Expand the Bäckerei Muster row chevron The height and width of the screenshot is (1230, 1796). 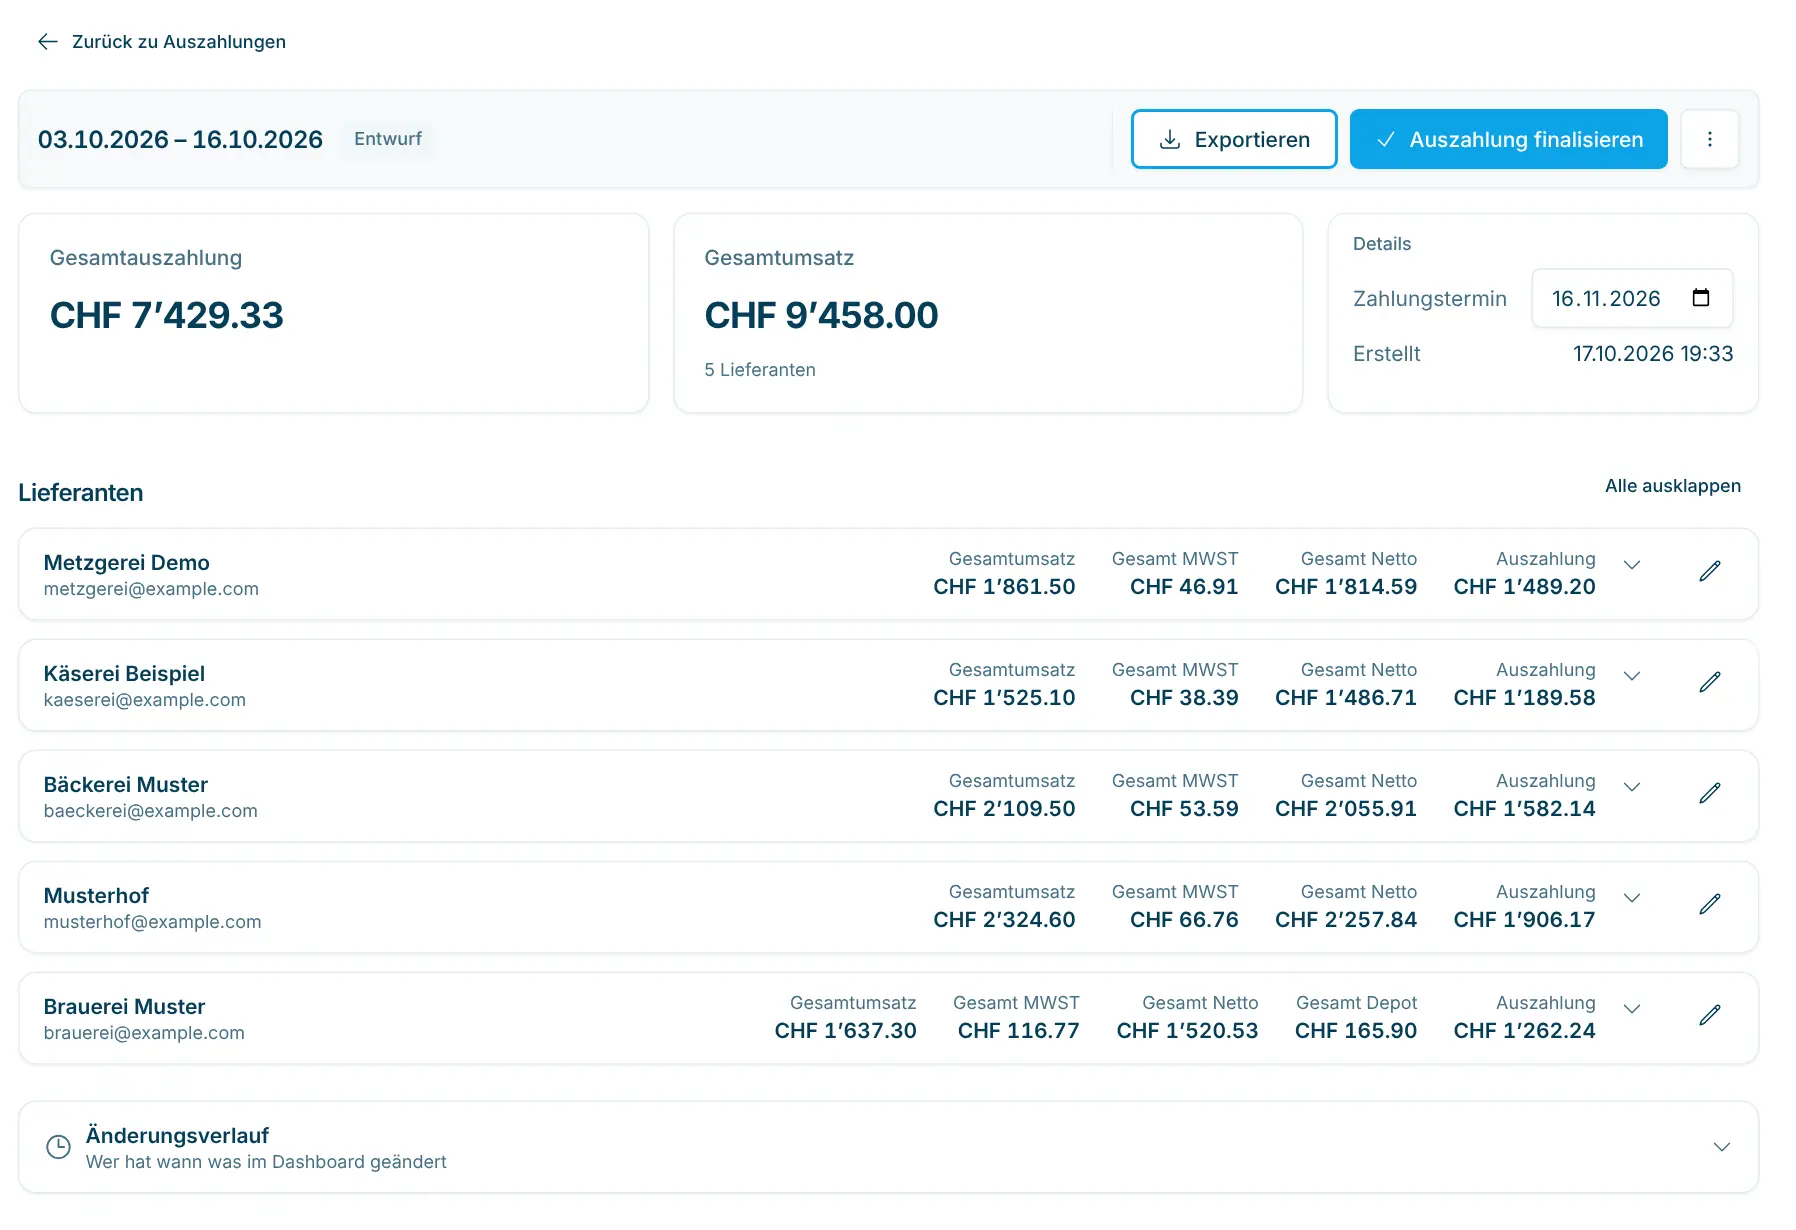tap(1631, 787)
